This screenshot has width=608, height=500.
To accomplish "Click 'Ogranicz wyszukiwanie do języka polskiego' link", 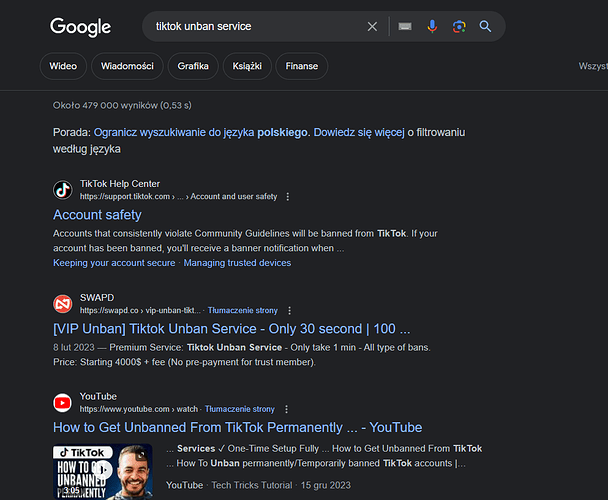I will (x=200, y=132).
